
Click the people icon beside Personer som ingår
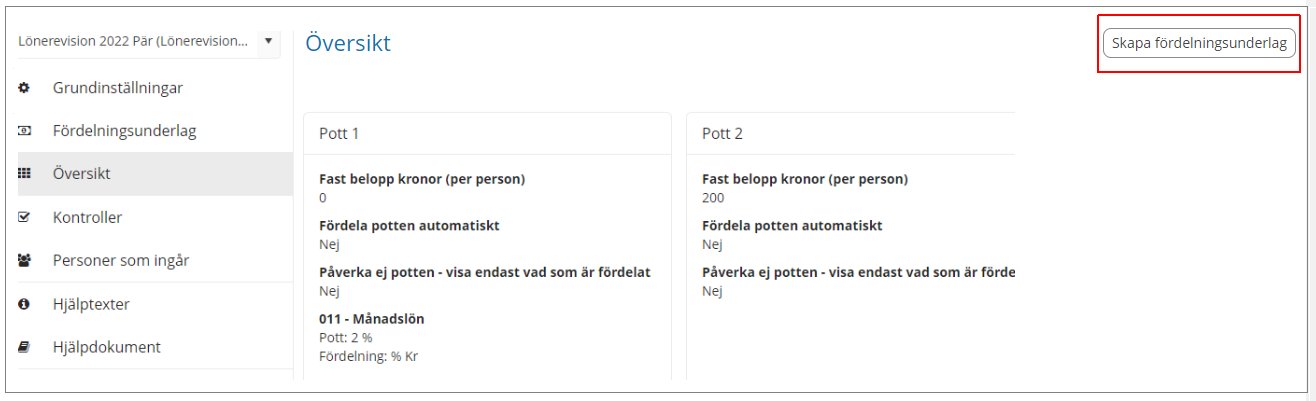pos(24,261)
